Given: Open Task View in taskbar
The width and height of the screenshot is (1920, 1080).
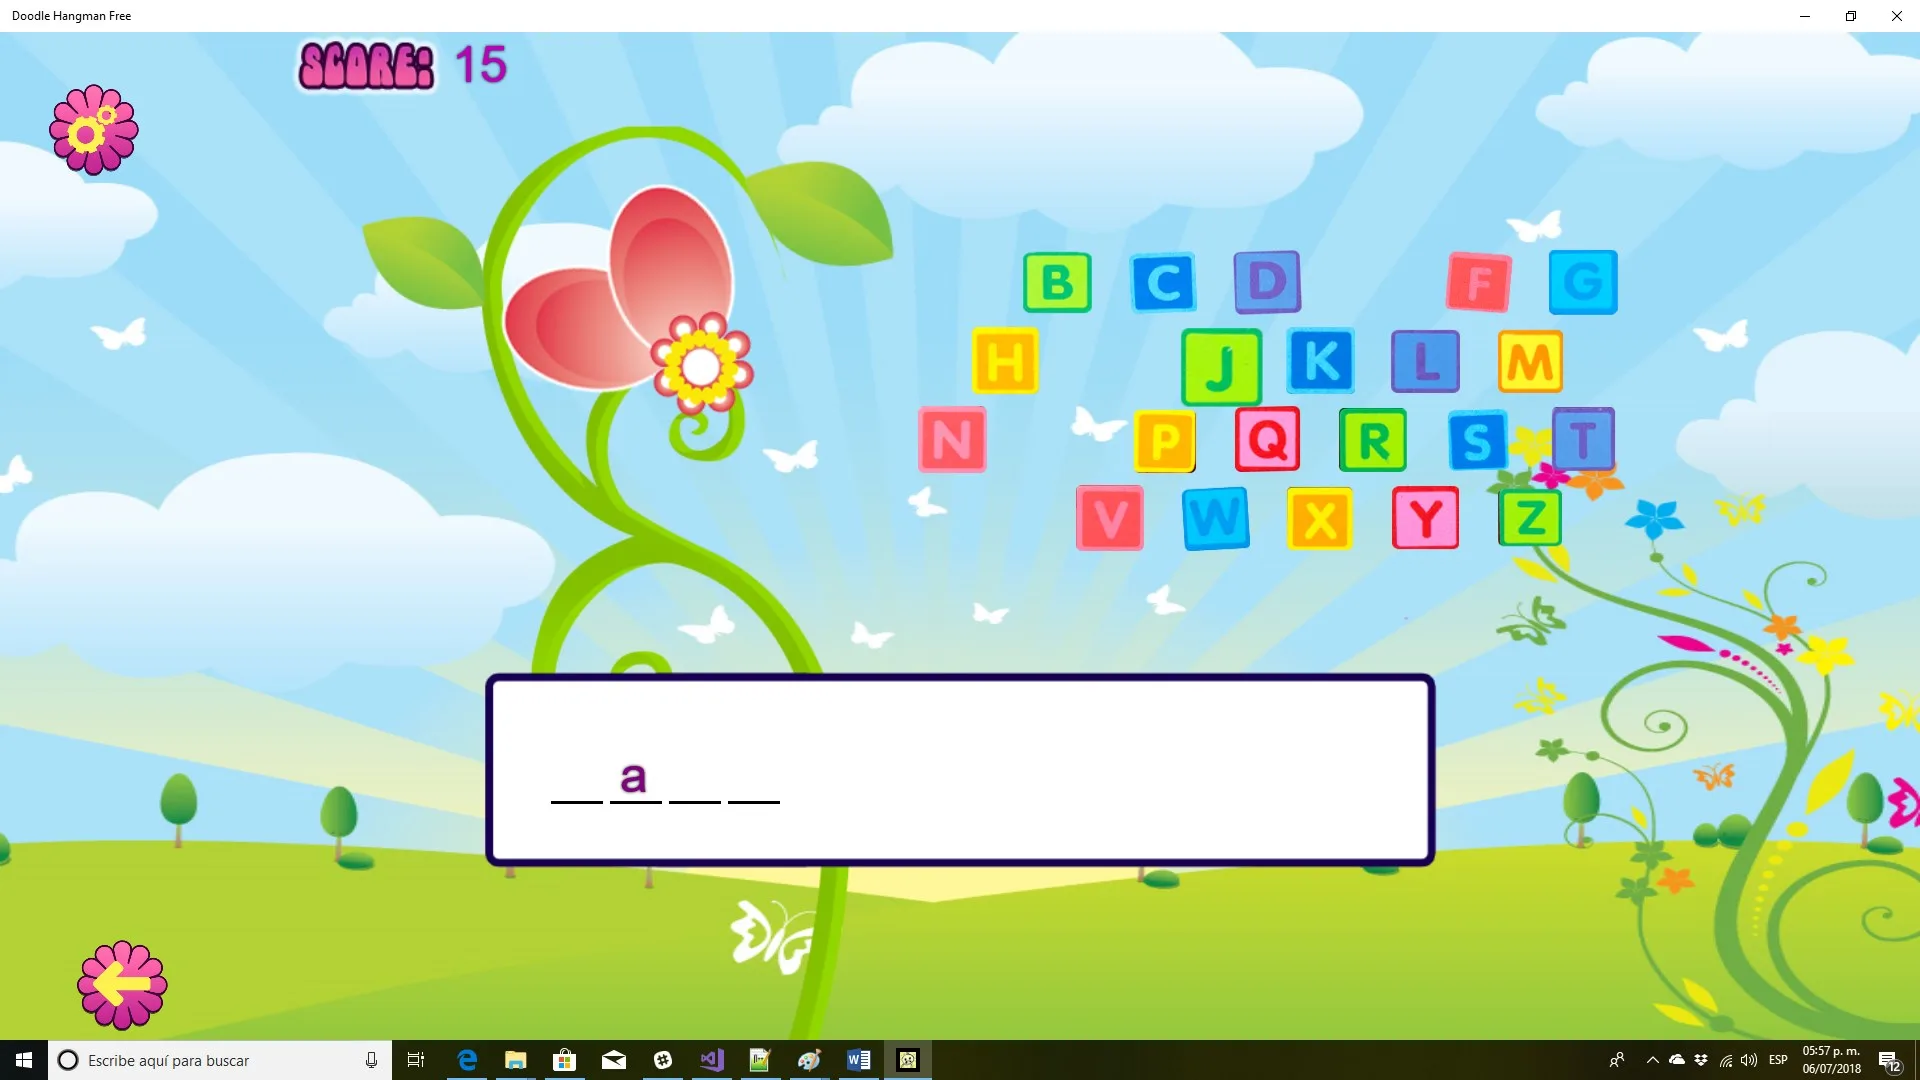Looking at the screenshot, I should [x=416, y=1060].
